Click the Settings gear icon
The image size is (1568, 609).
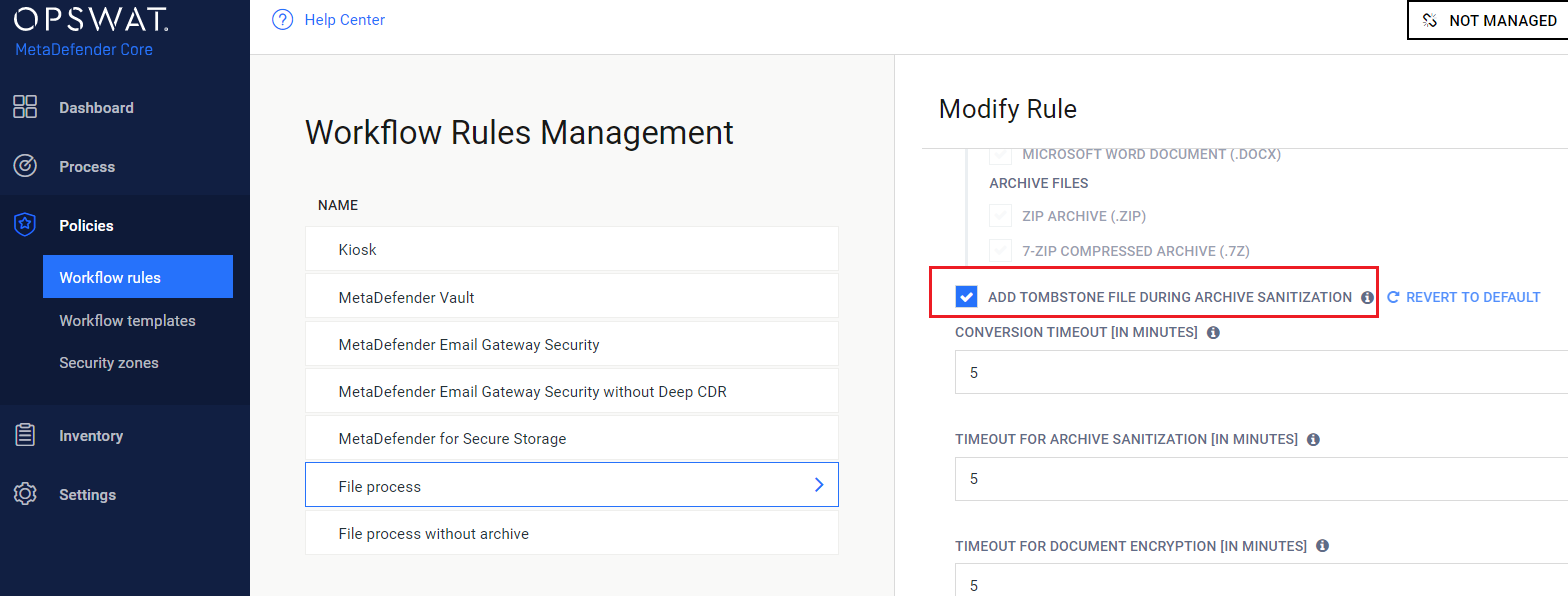25,494
